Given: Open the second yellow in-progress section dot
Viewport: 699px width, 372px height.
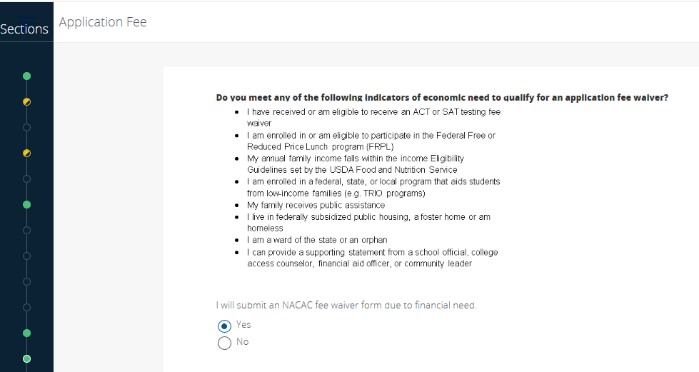Looking at the screenshot, I should coord(27,153).
